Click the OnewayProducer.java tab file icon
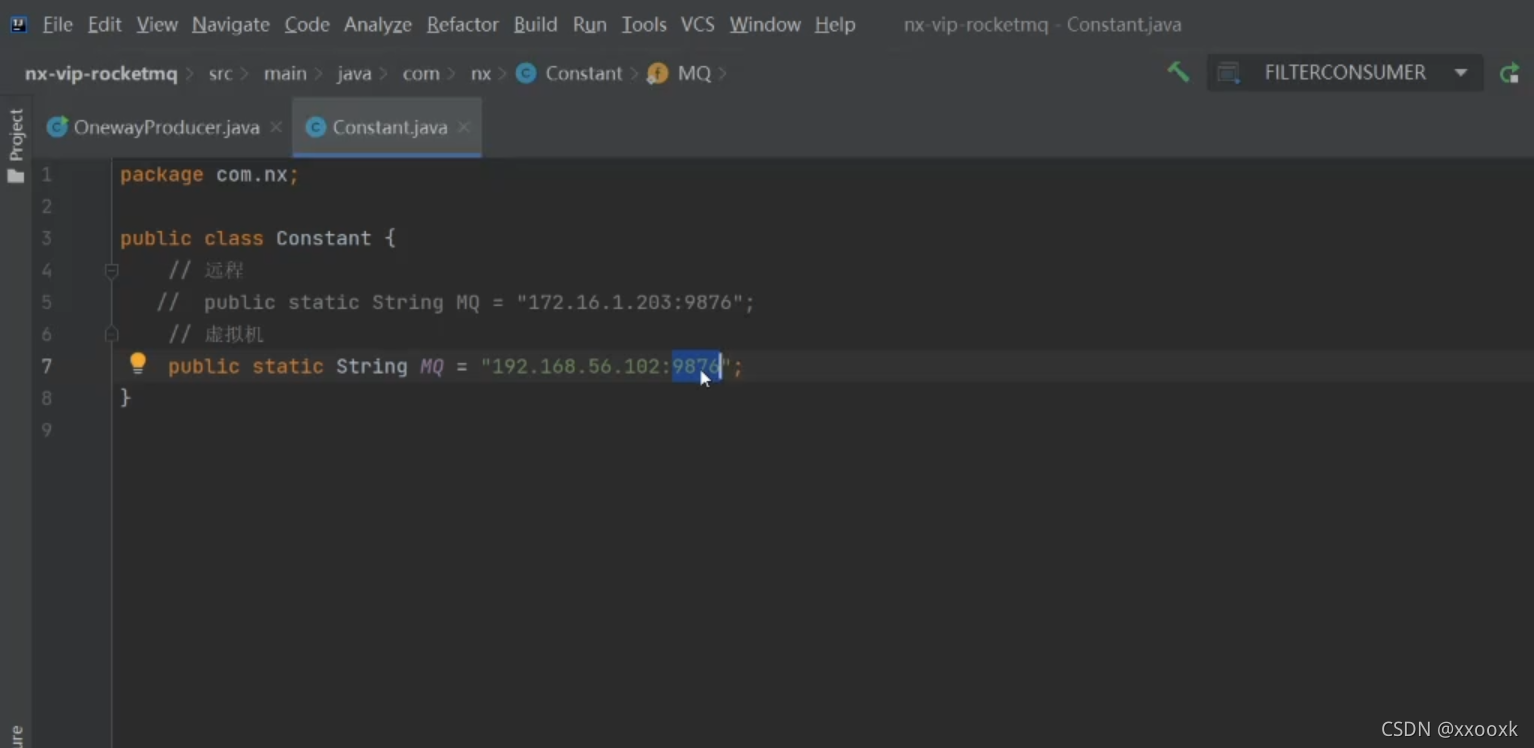Image resolution: width=1534 pixels, height=748 pixels. [x=57, y=127]
